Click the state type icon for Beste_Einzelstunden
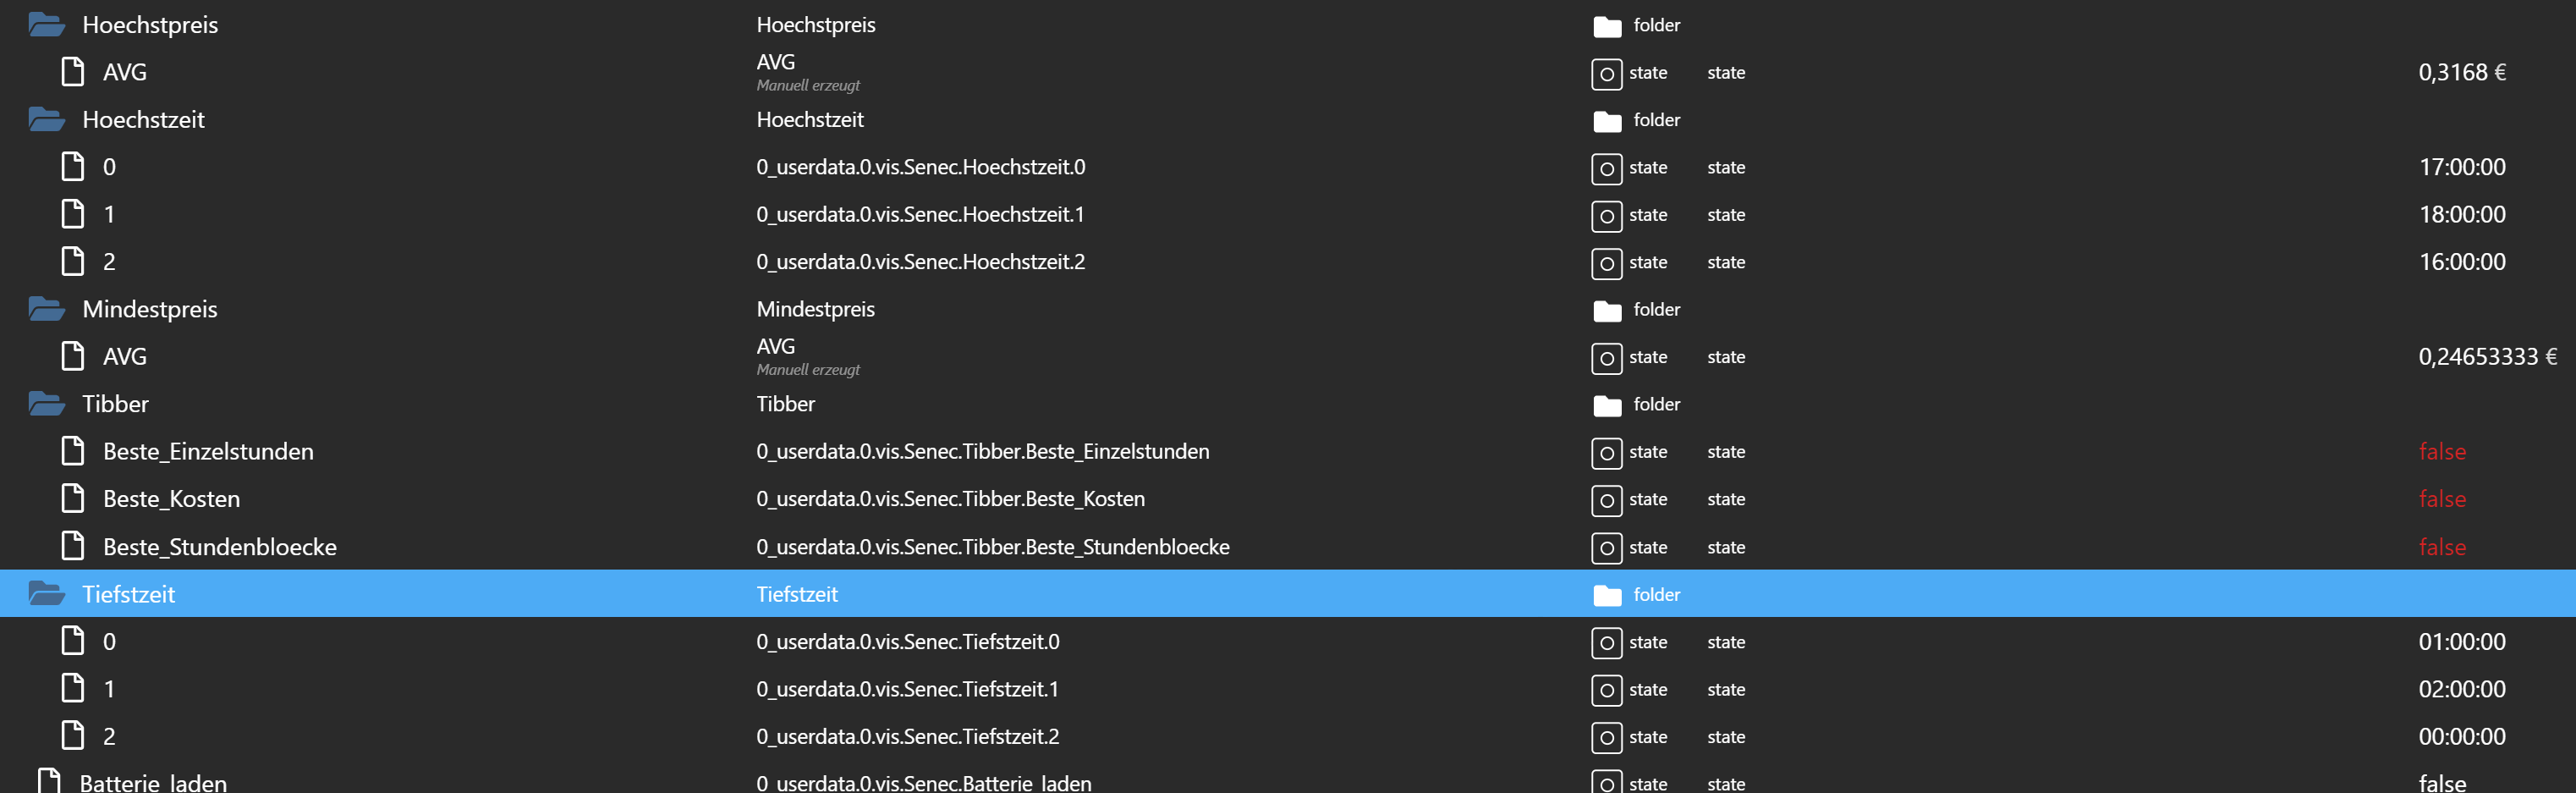 tap(1606, 453)
